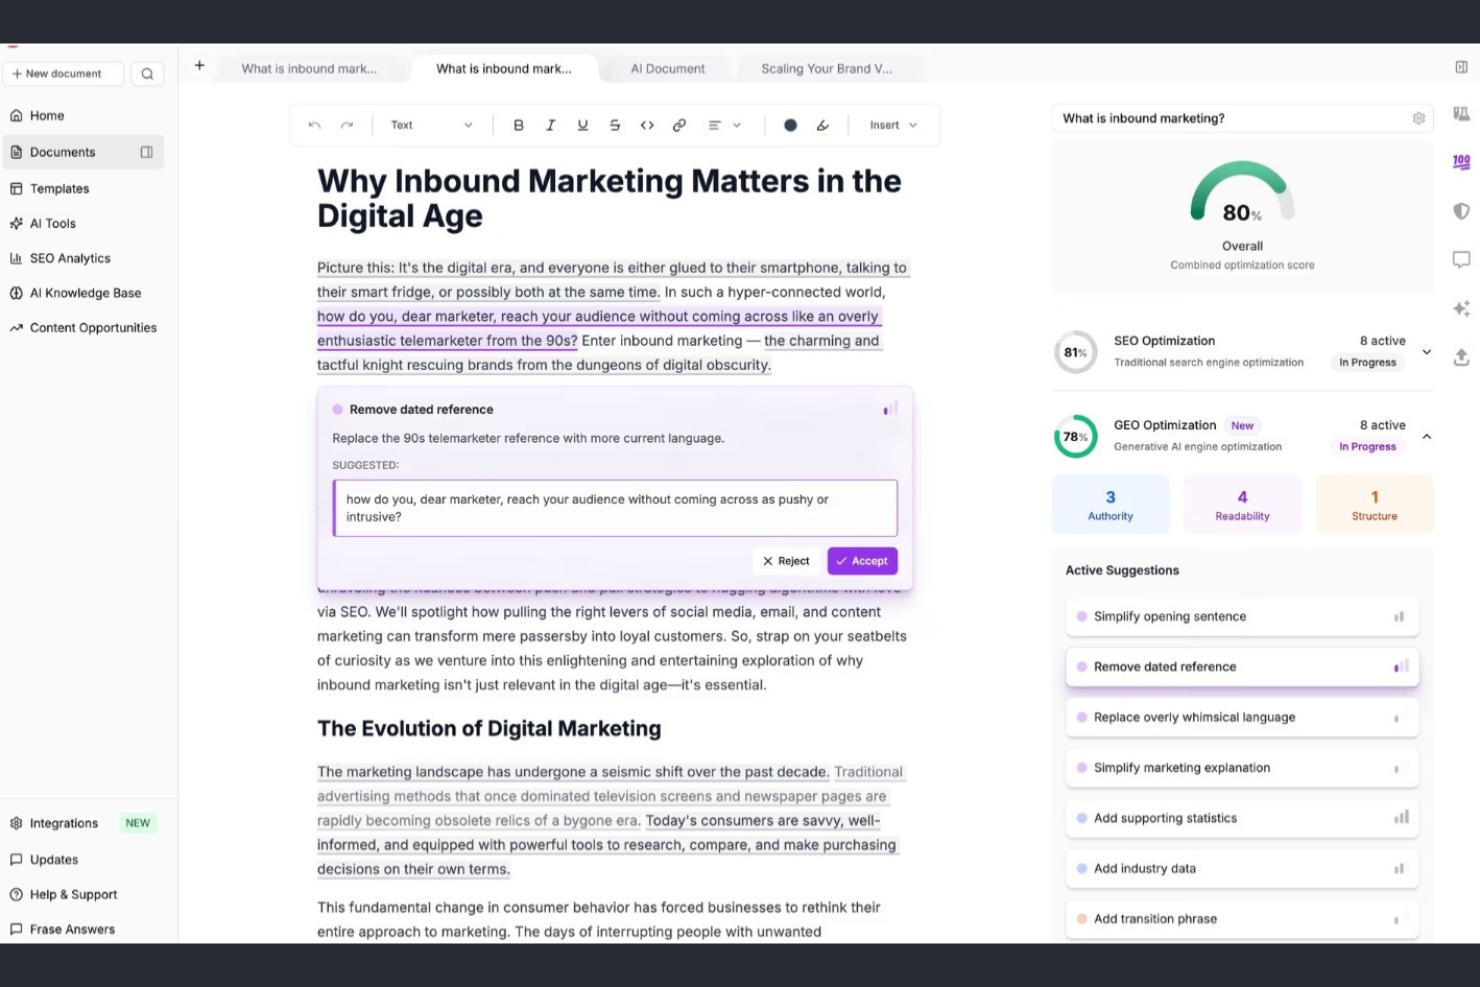The width and height of the screenshot is (1480, 987).
Task: Open the Text style dropdown
Action: pos(431,125)
